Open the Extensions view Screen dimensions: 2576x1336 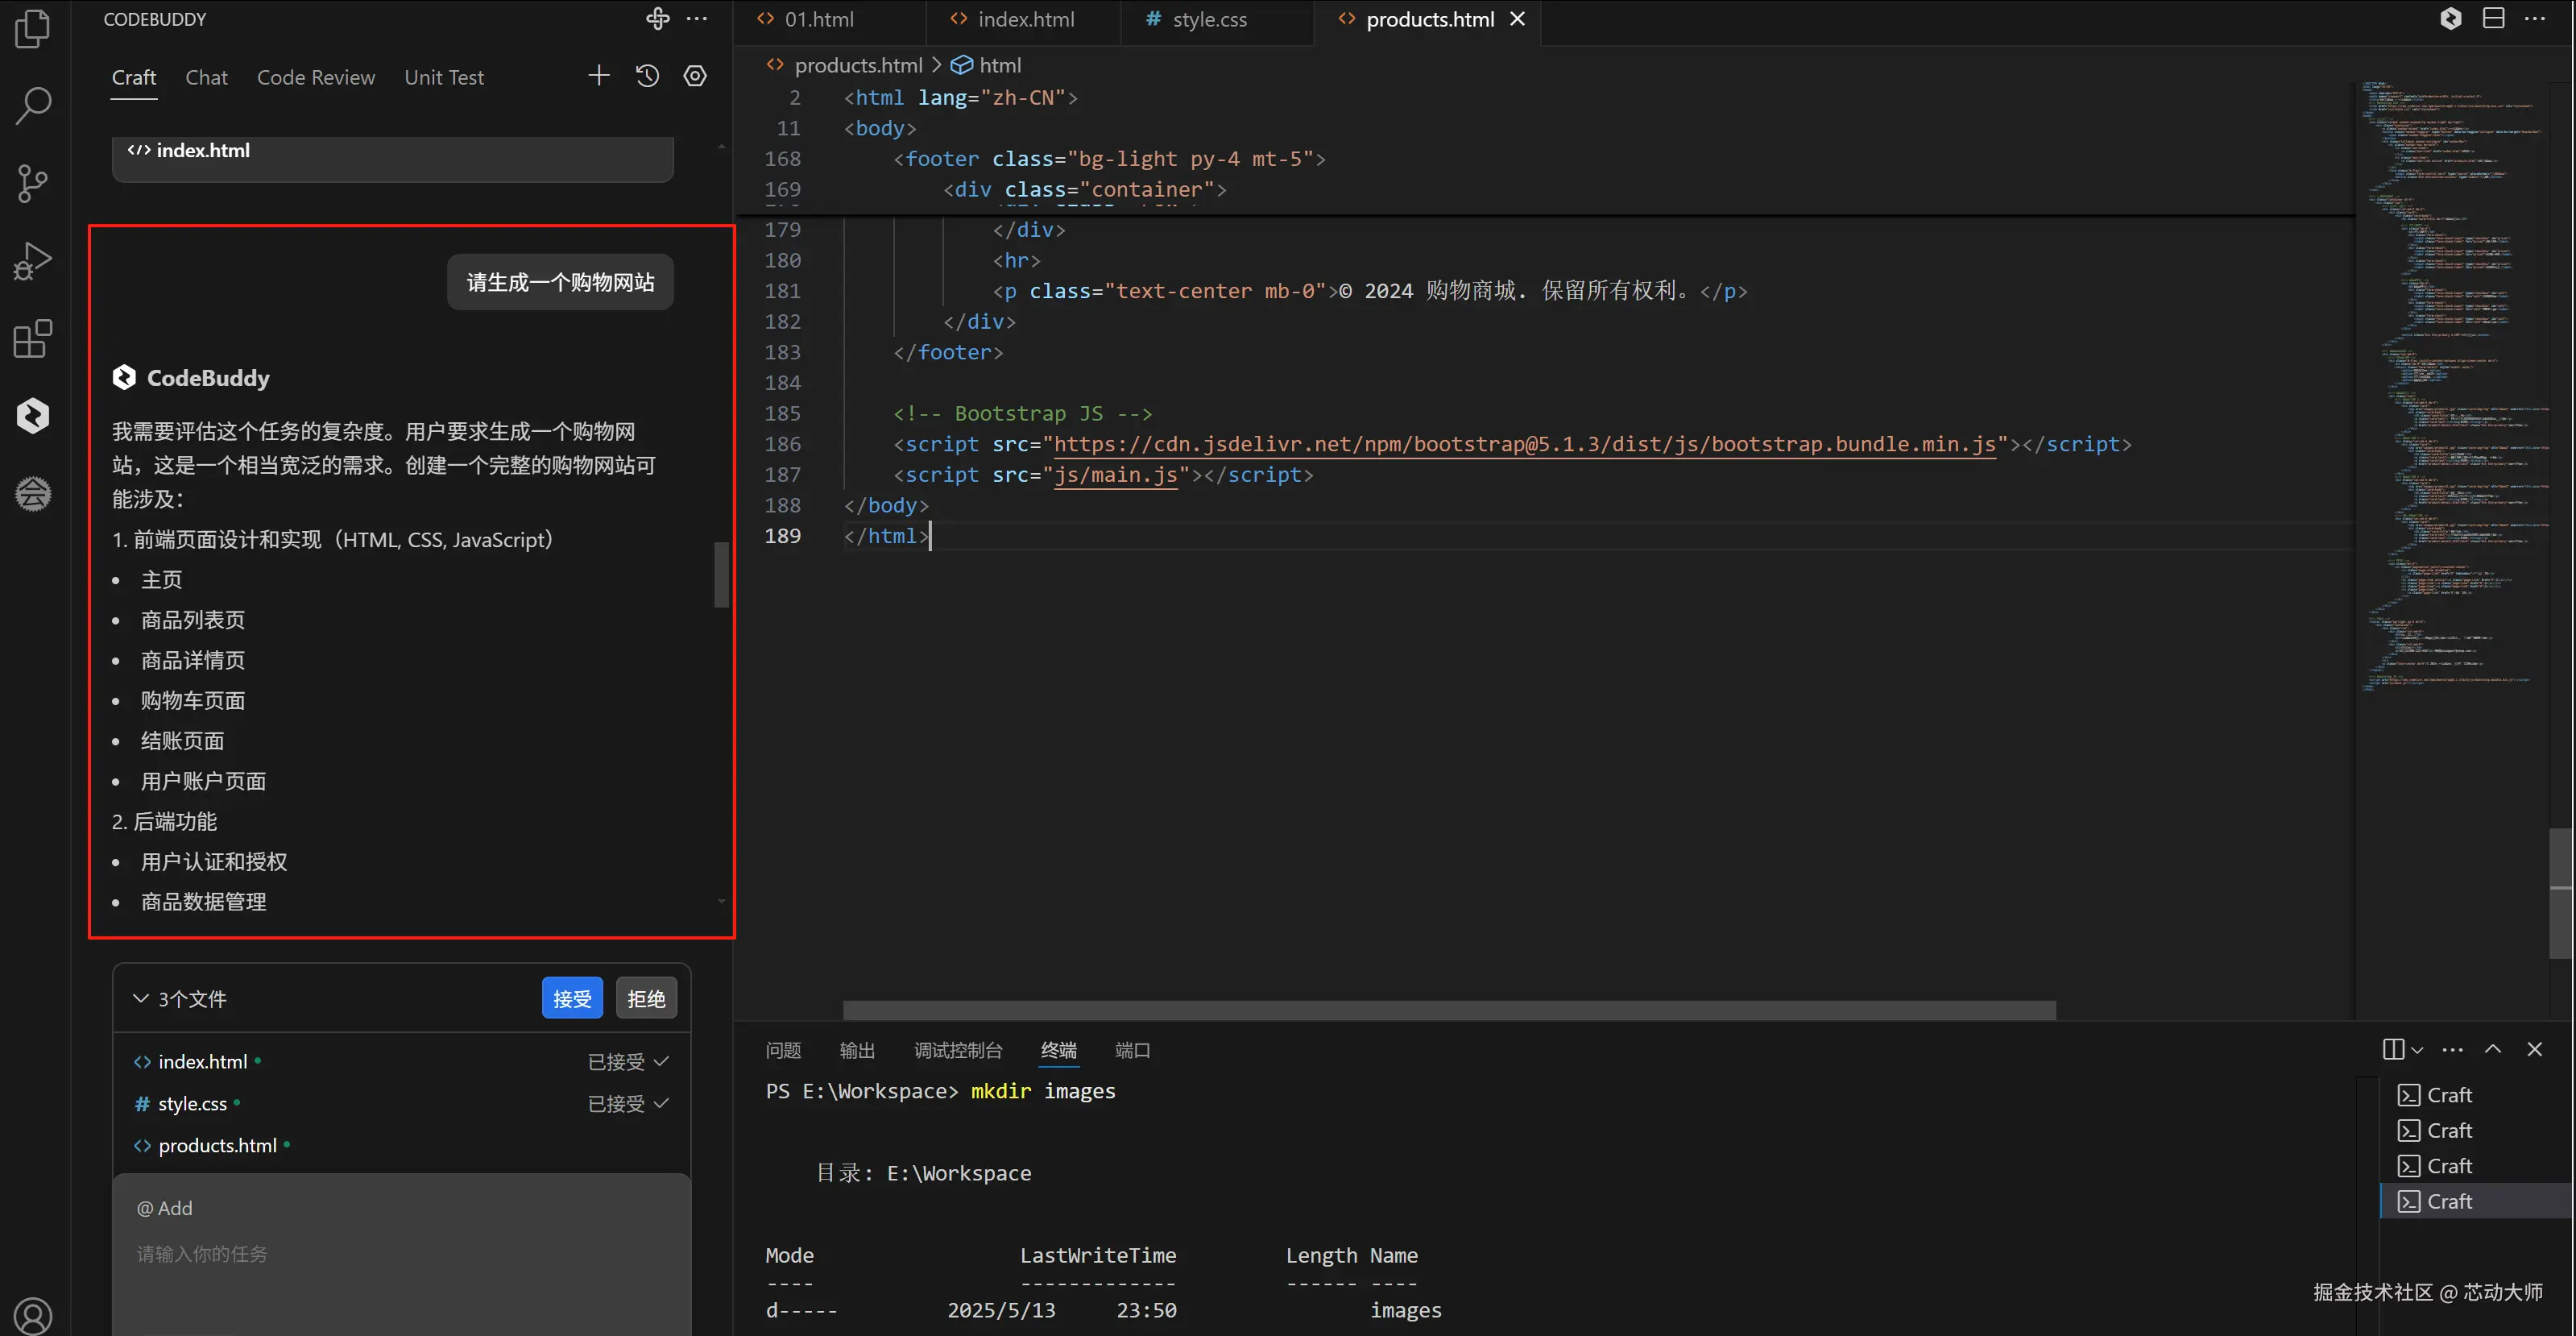coord(33,339)
